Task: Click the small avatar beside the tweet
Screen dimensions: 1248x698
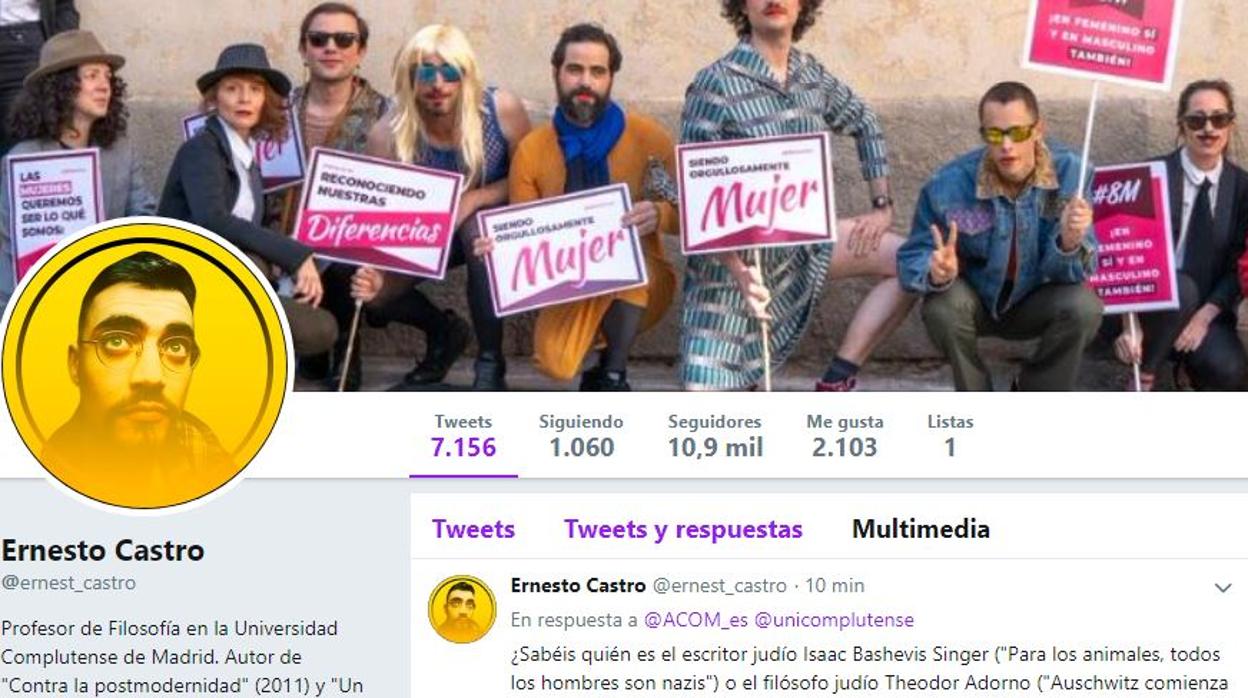Action: 462,609
